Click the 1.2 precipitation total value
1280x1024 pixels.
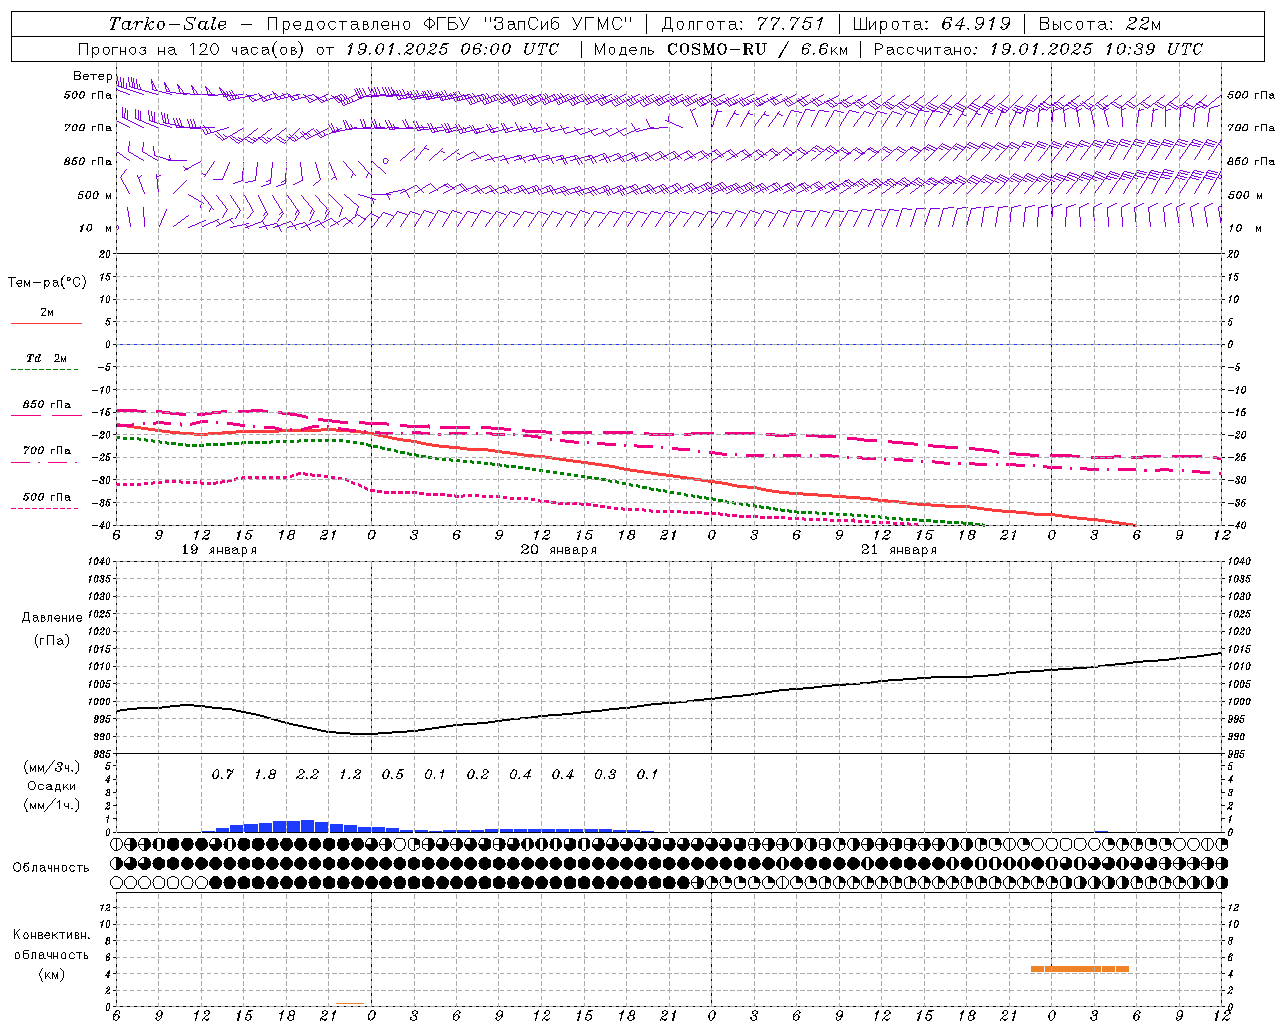(350, 775)
